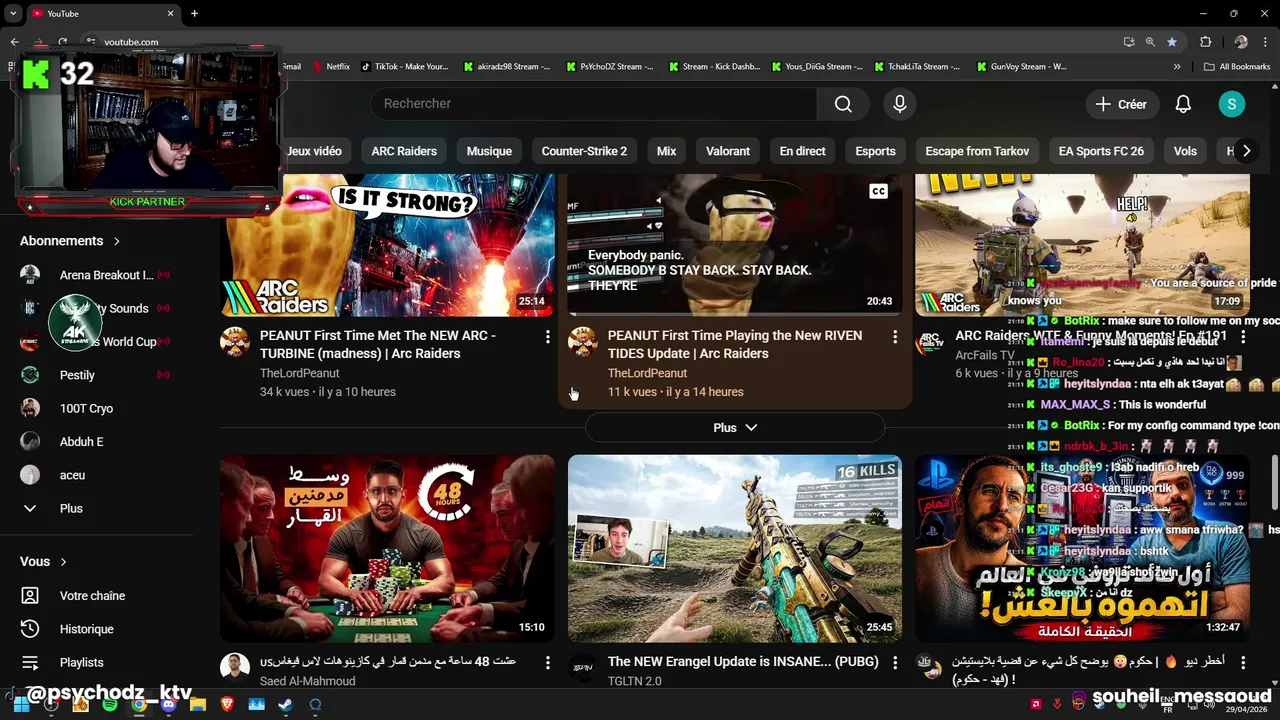
Task: Open the TheLordPeanut channel link under RIVEN TIDES
Action: (x=647, y=373)
